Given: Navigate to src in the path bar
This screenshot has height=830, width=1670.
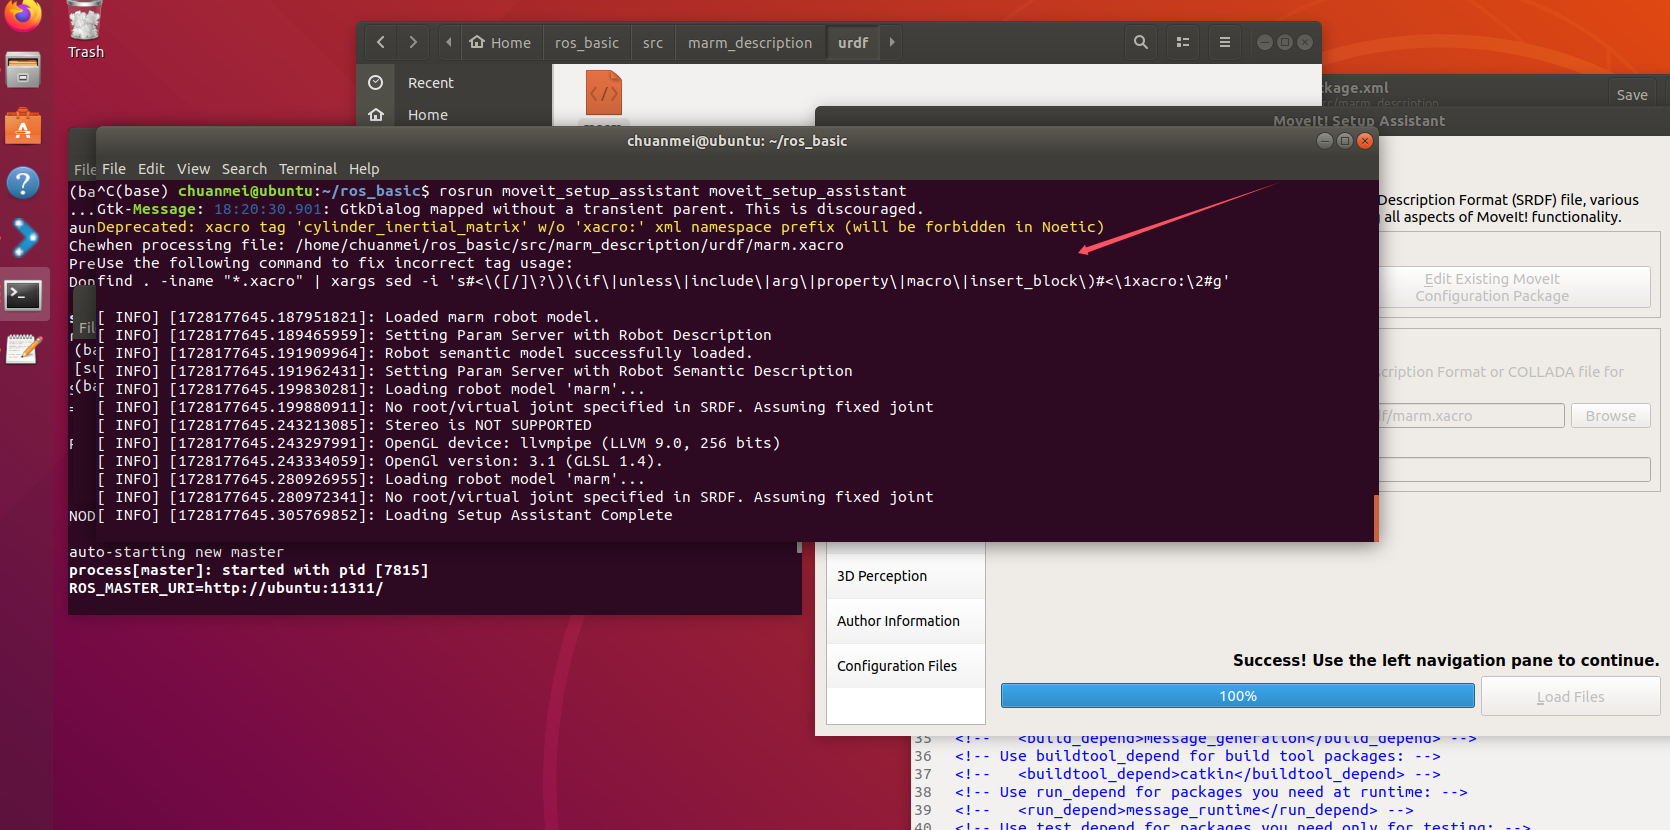Looking at the screenshot, I should point(653,42).
